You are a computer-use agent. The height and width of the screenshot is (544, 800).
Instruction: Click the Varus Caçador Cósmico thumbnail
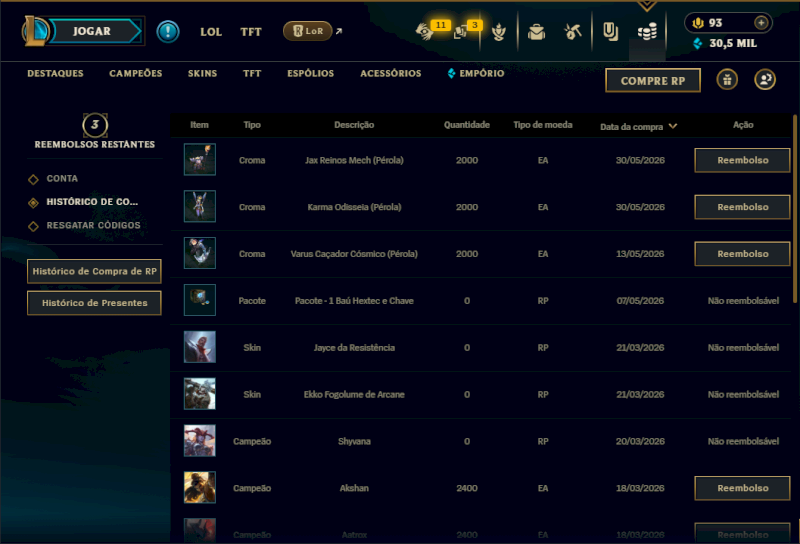199,253
